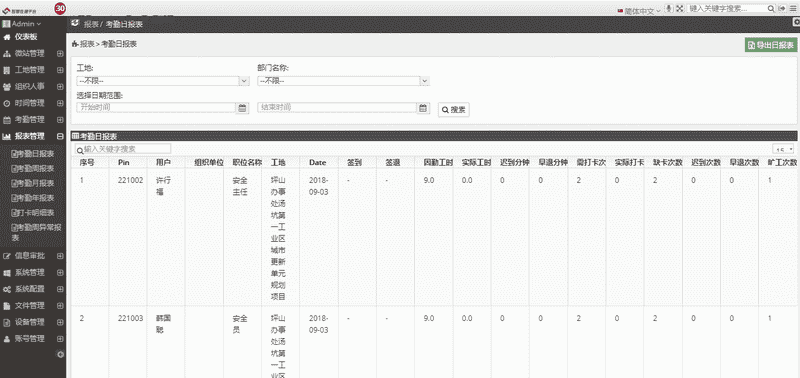Click the magnifier icon in the table search

(x=80, y=149)
